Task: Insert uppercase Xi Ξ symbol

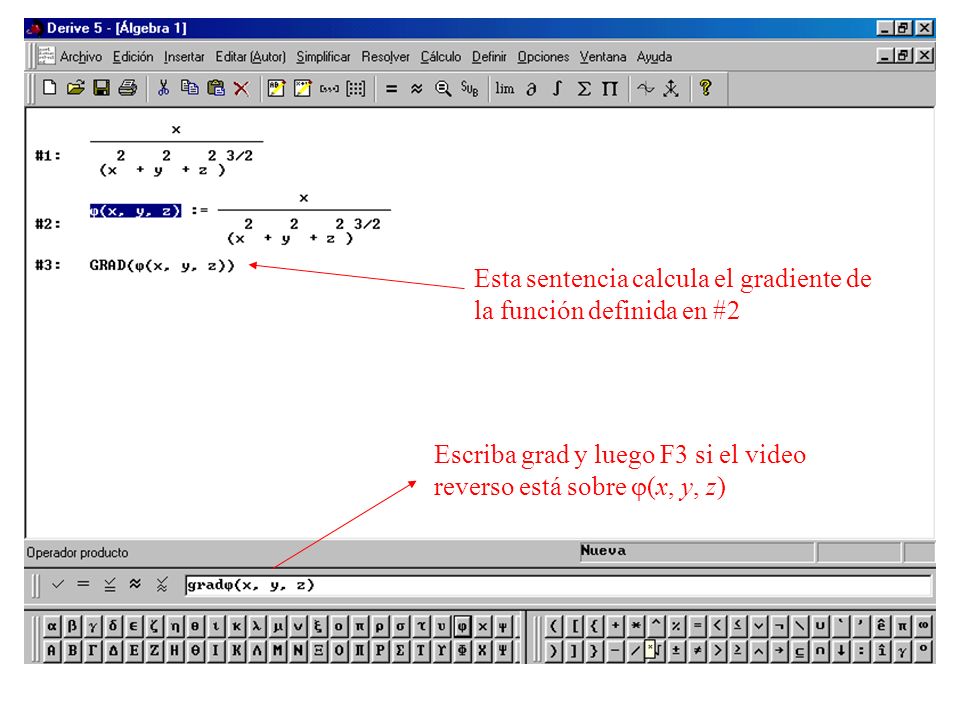Action: click(318, 650)
